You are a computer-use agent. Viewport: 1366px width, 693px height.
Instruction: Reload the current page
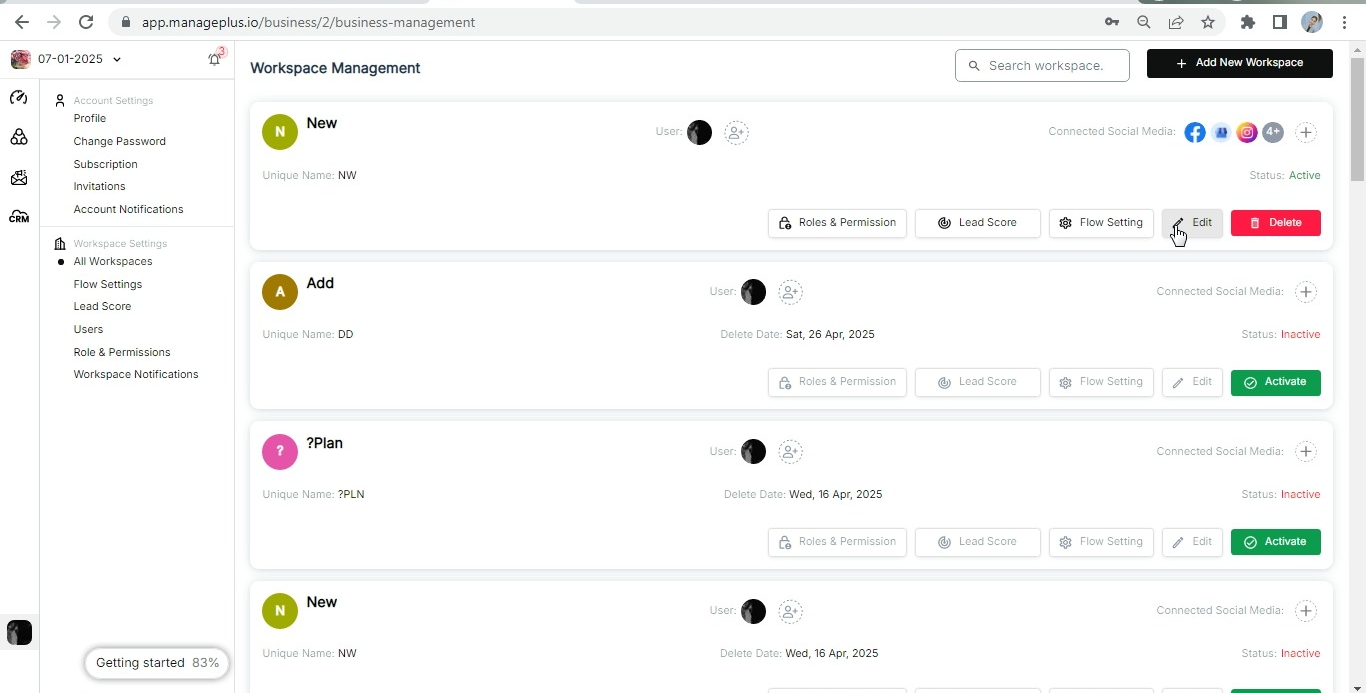pos(86,22)
